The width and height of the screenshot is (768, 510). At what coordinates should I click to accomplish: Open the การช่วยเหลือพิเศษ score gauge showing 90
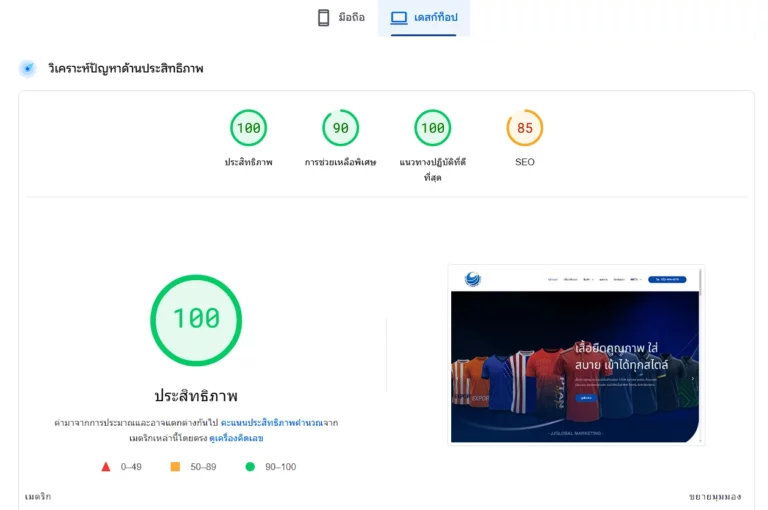(340, 128)
